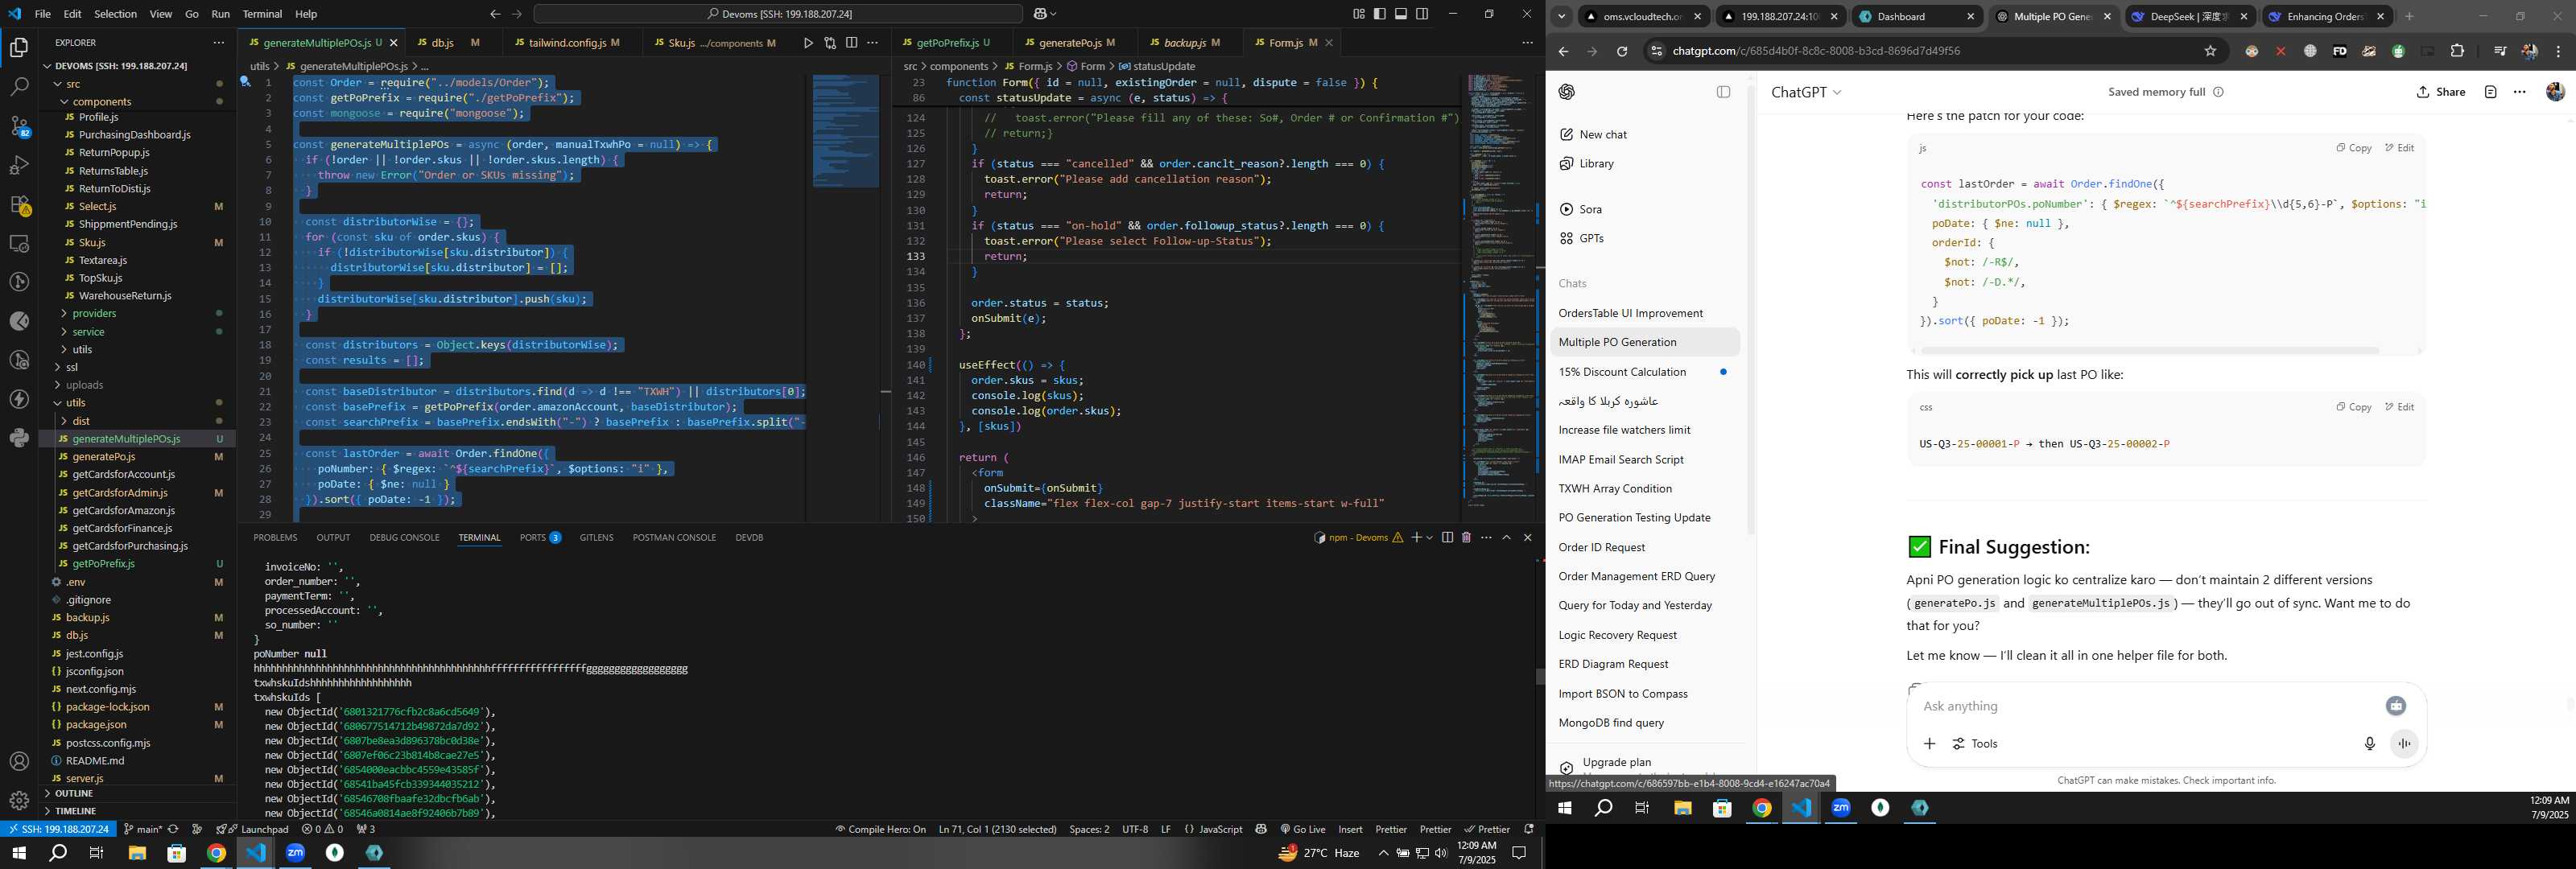2576x869 pixels.
Task: Open the ChatGPT model dropdown
Action: 1806,92
